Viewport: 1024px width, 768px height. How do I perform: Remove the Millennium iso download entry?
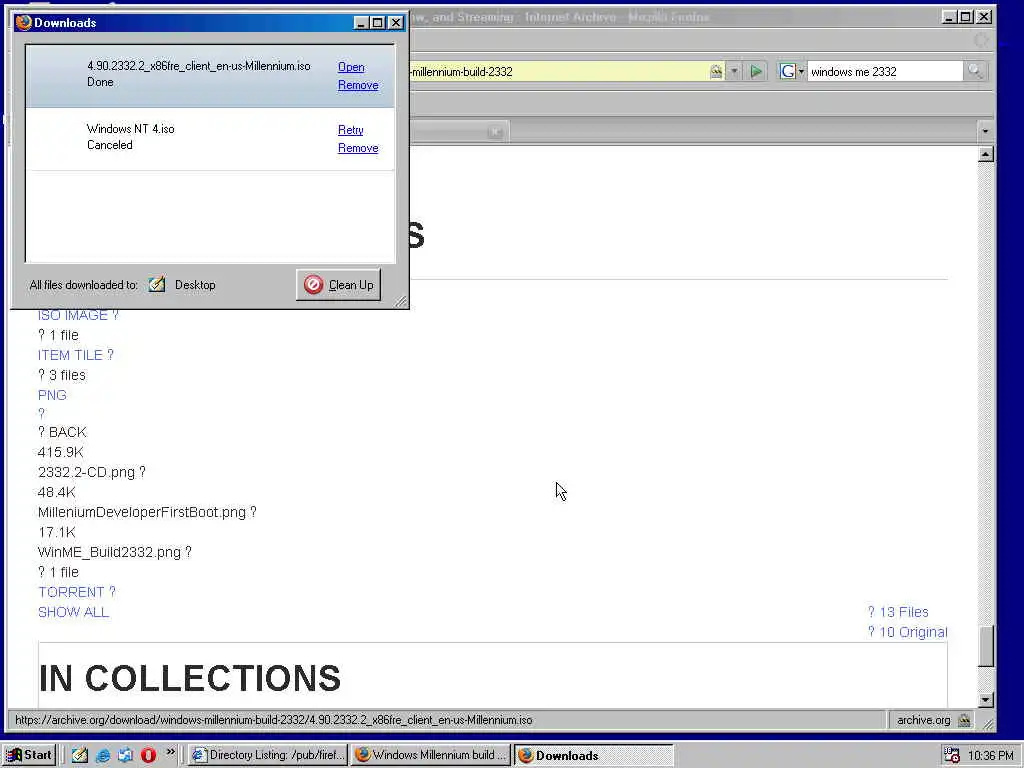click(358, 85)
